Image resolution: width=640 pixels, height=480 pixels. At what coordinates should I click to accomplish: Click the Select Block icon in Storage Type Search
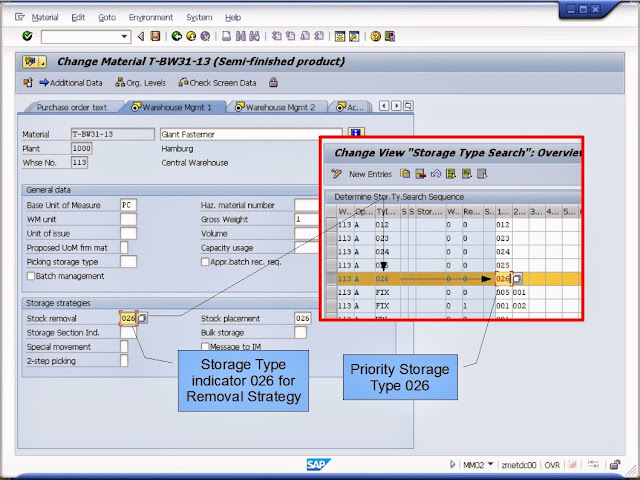467,174
